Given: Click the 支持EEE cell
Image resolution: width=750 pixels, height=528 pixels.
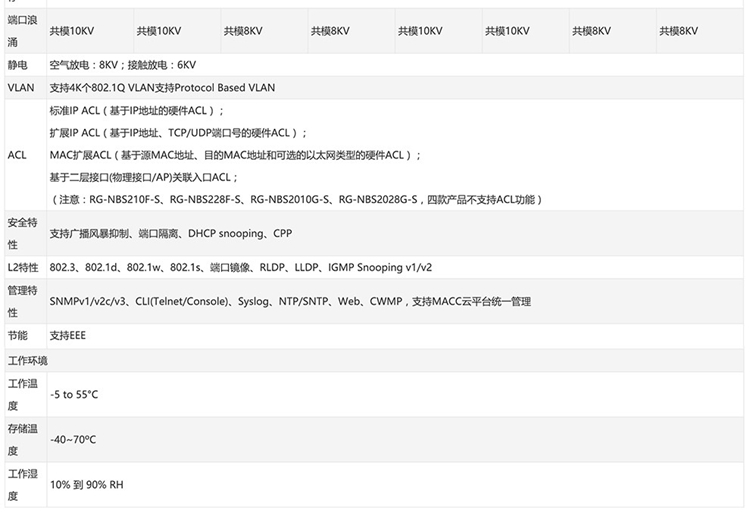Looking at the screenshot, I should 68,335.
